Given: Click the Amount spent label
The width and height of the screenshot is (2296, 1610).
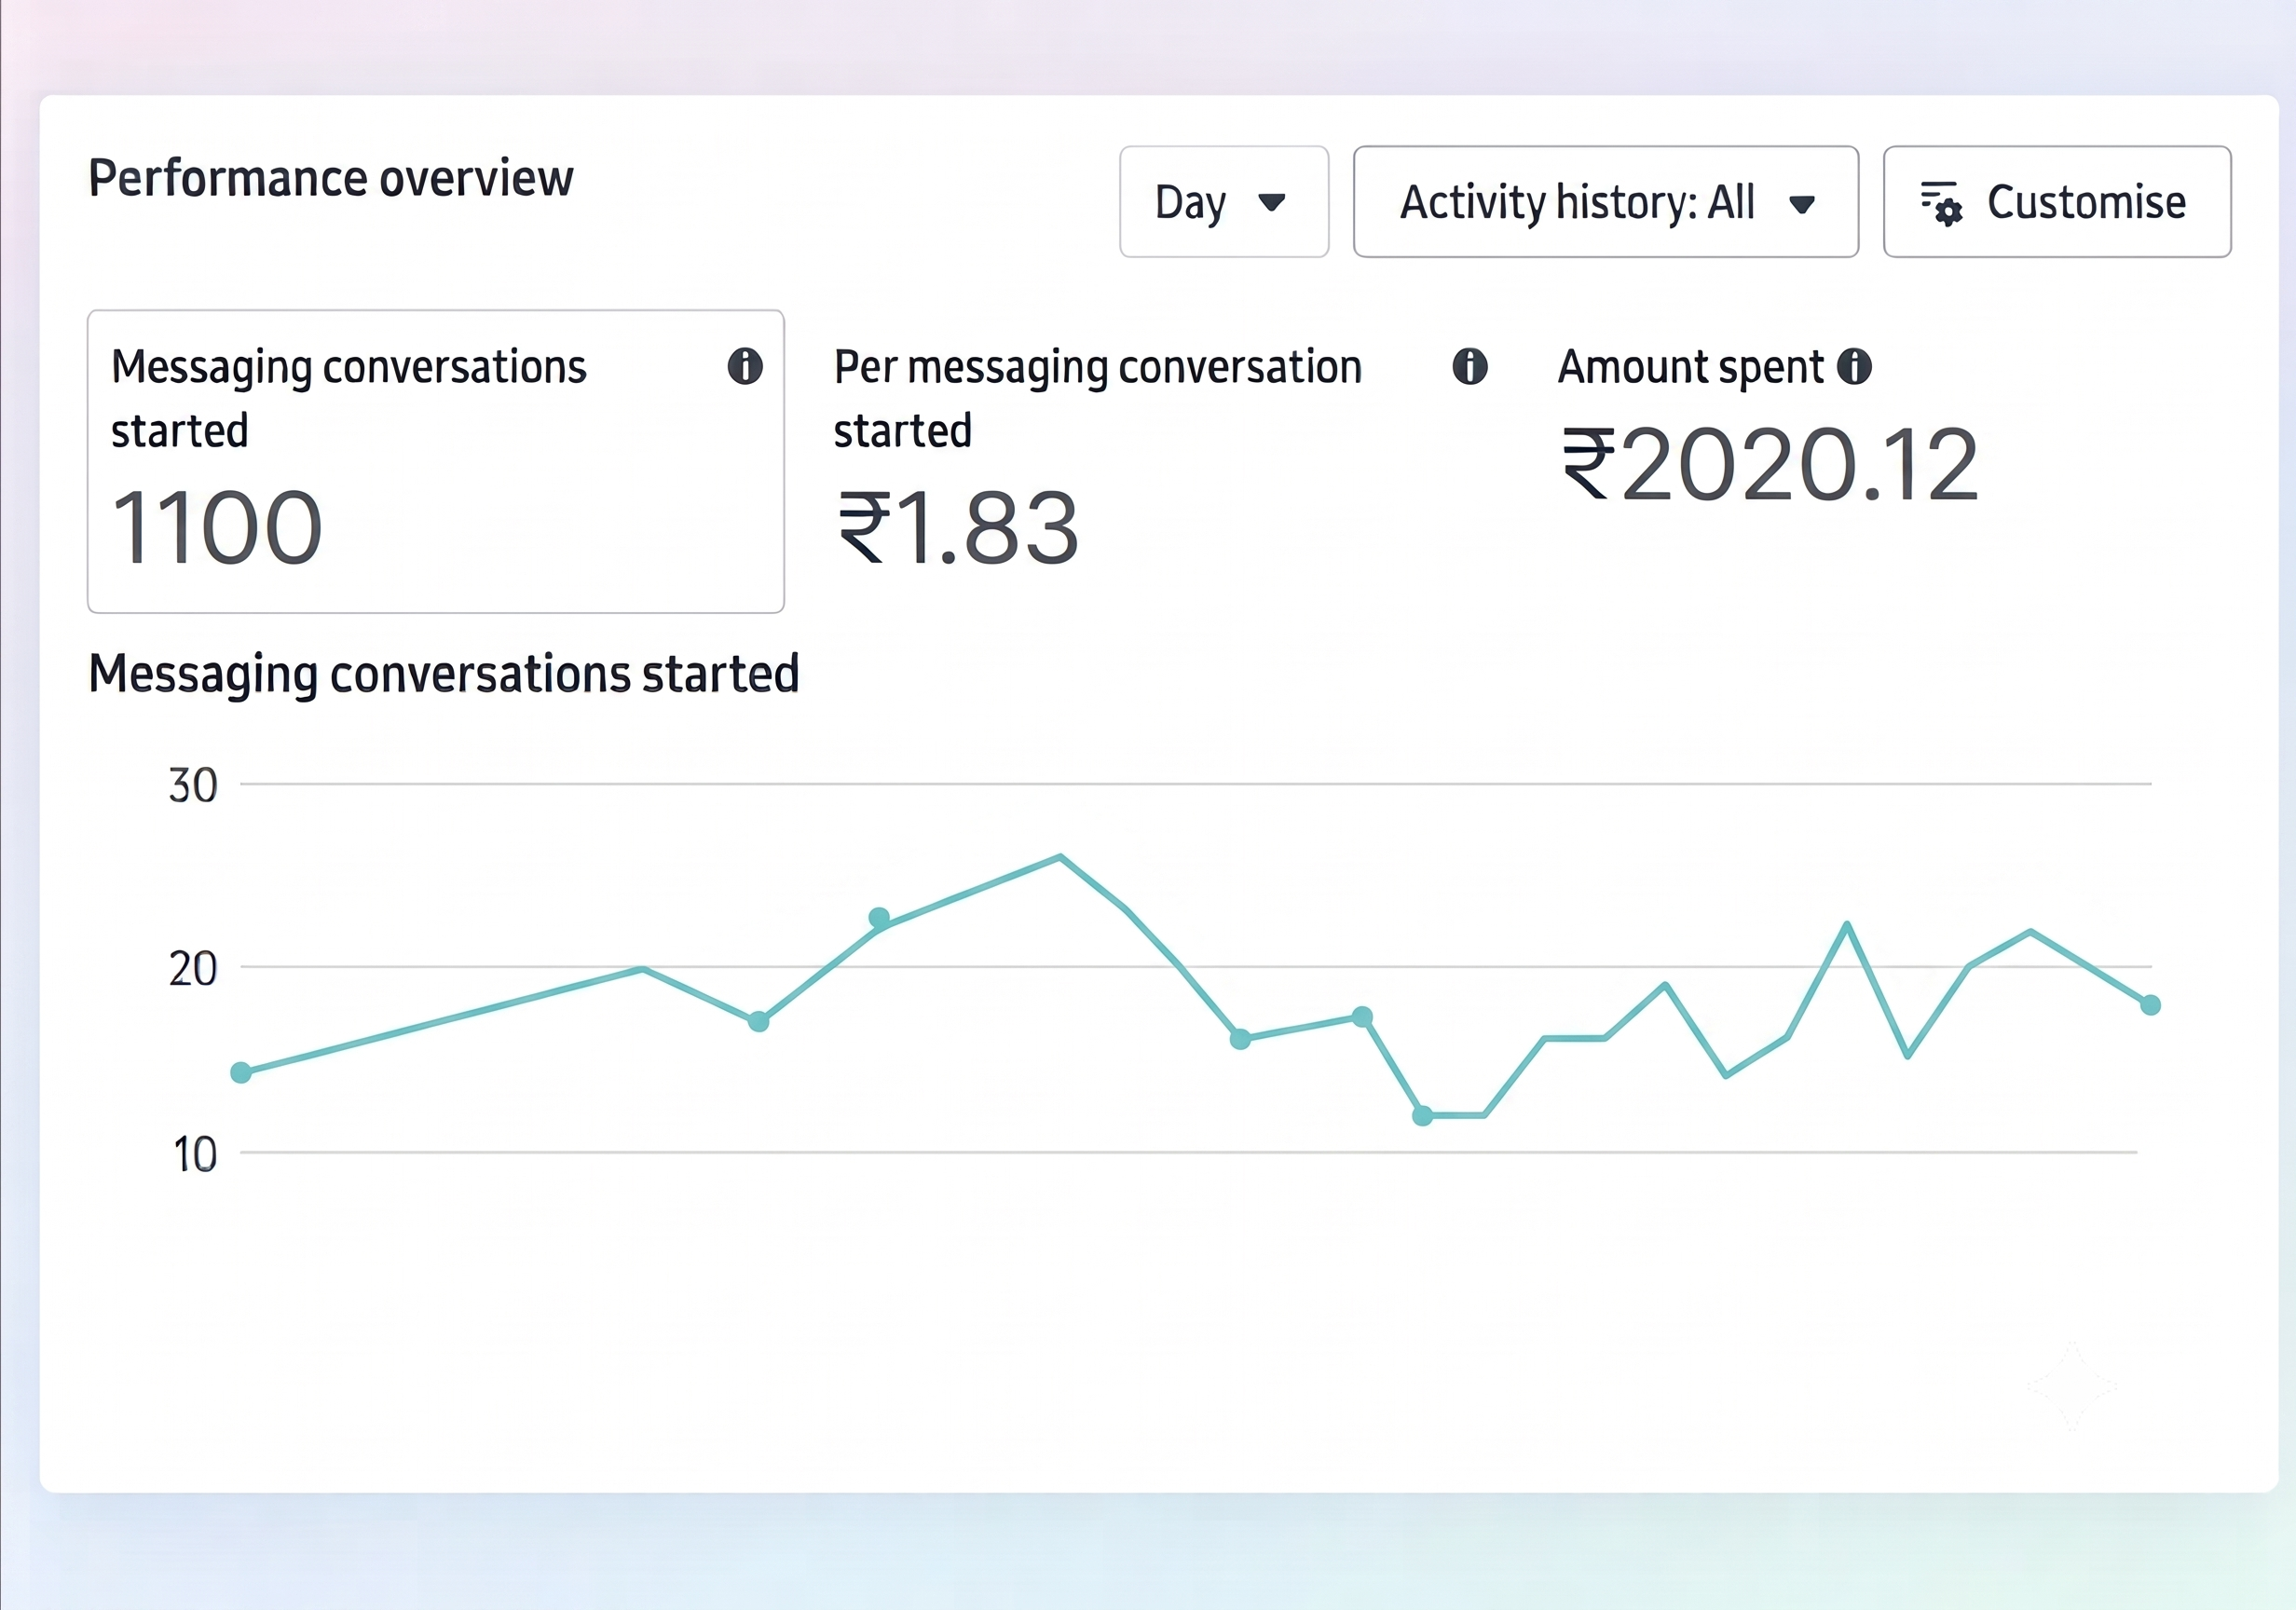Looking at the screenshot, I should 1691,368.
